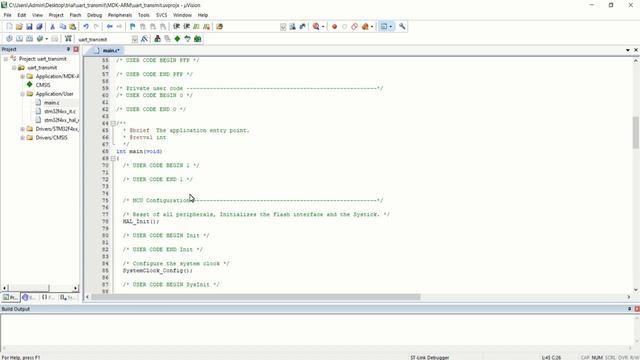Navigate backwards with the blue left arrow
Screen dimensions: 640x360
(109, 27)
